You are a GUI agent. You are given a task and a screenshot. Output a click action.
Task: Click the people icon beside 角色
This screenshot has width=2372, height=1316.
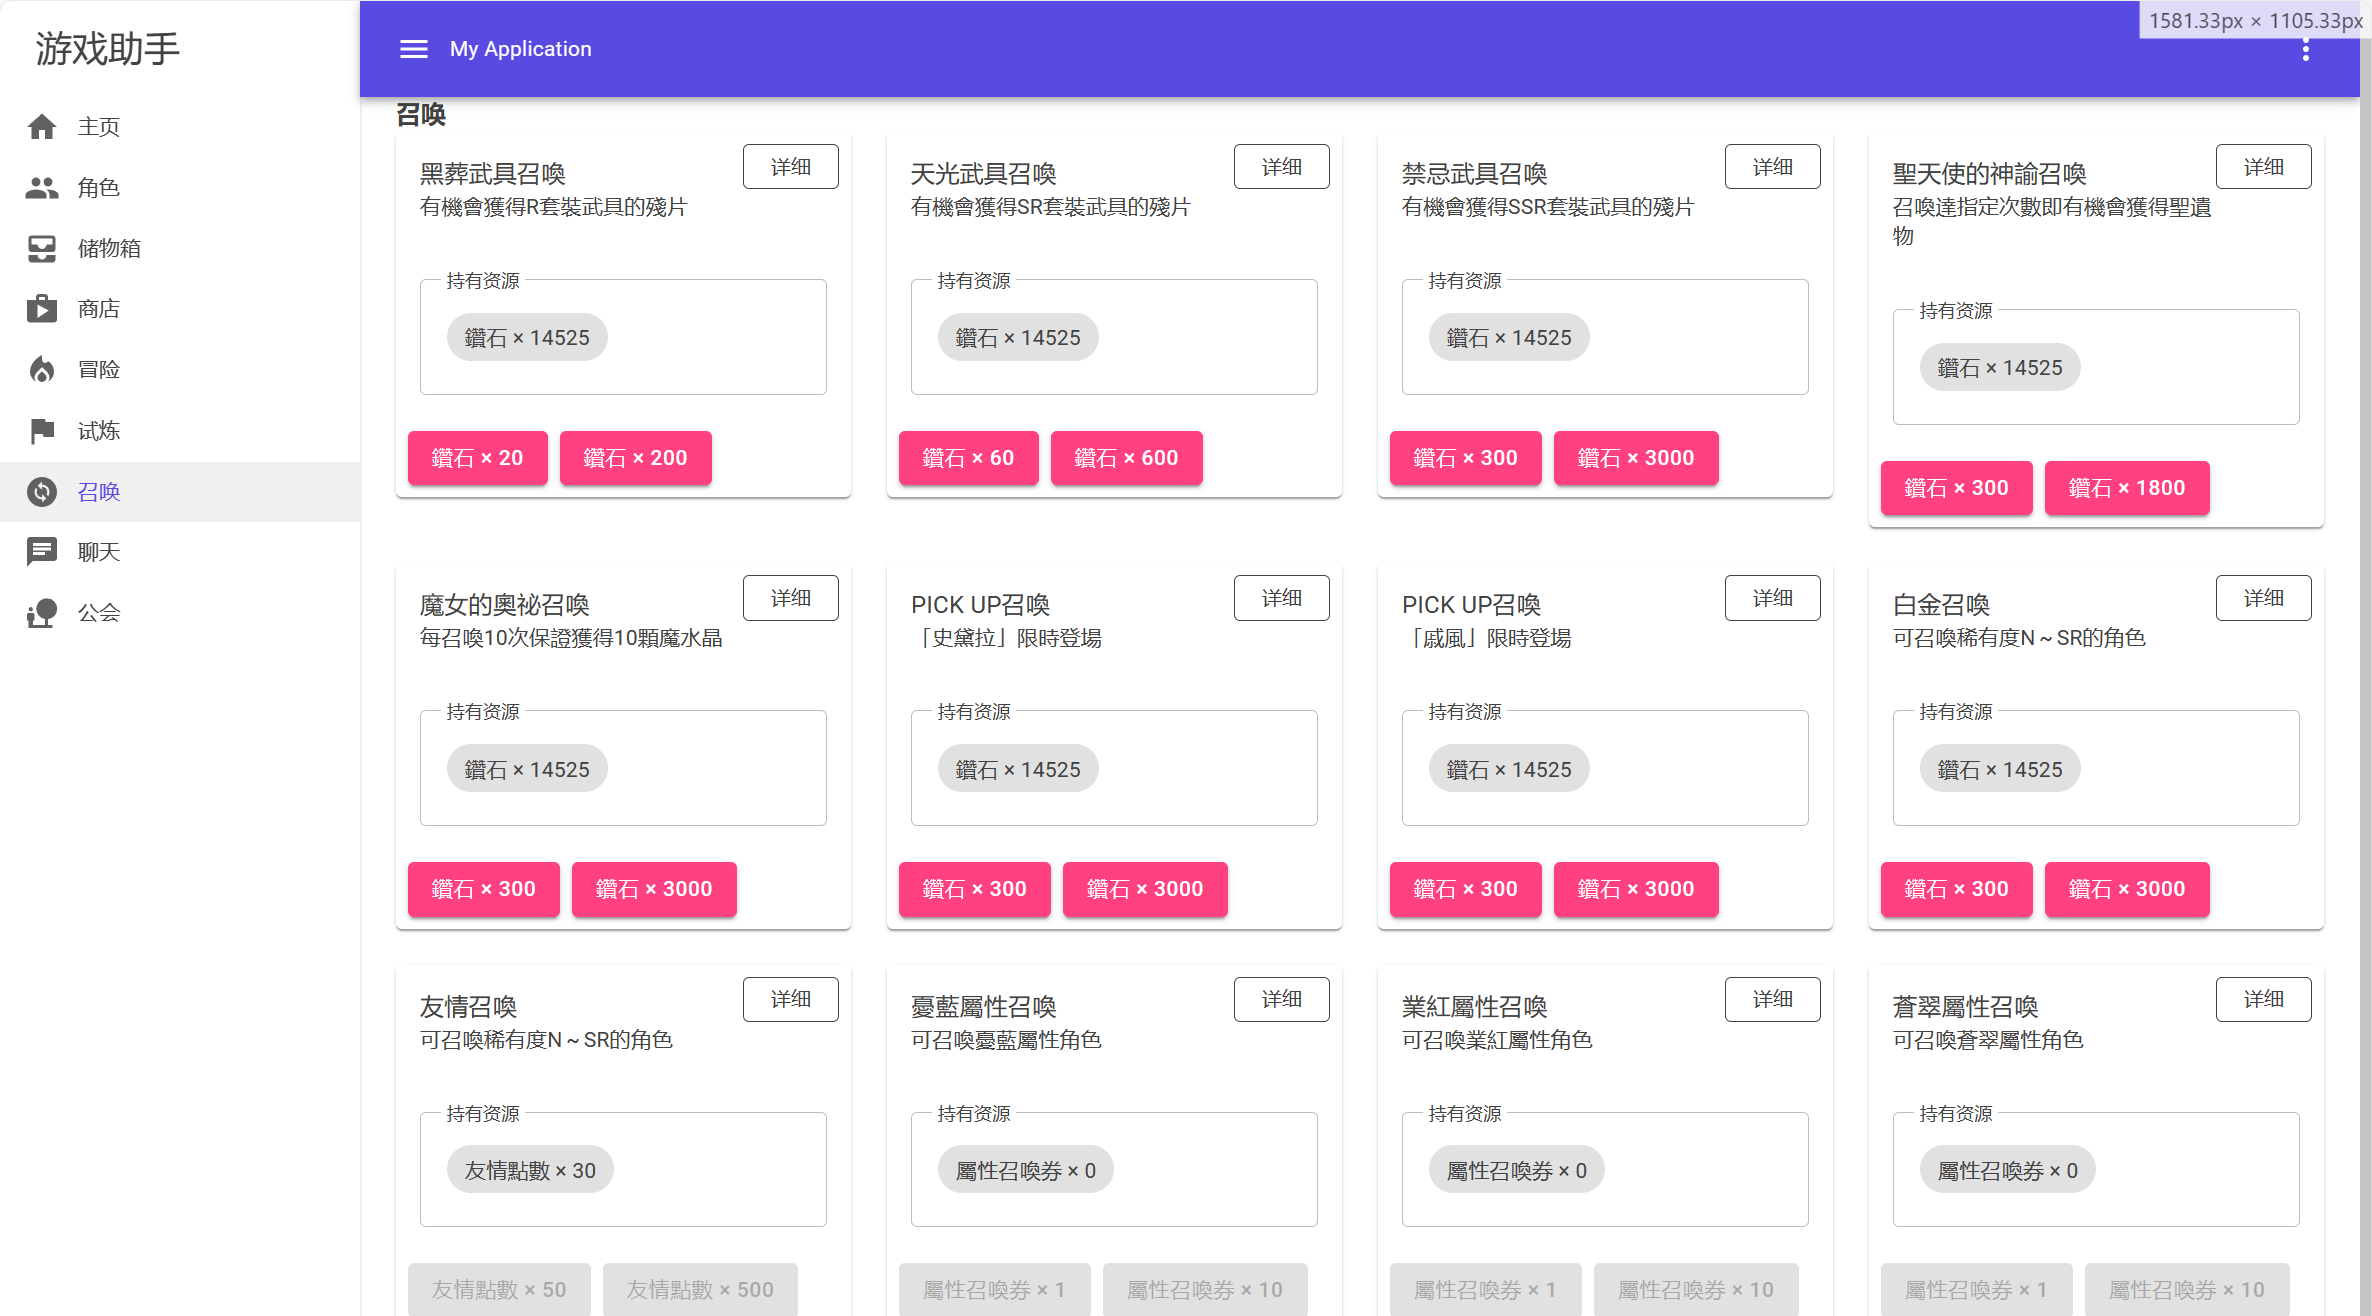click(42, 188)
